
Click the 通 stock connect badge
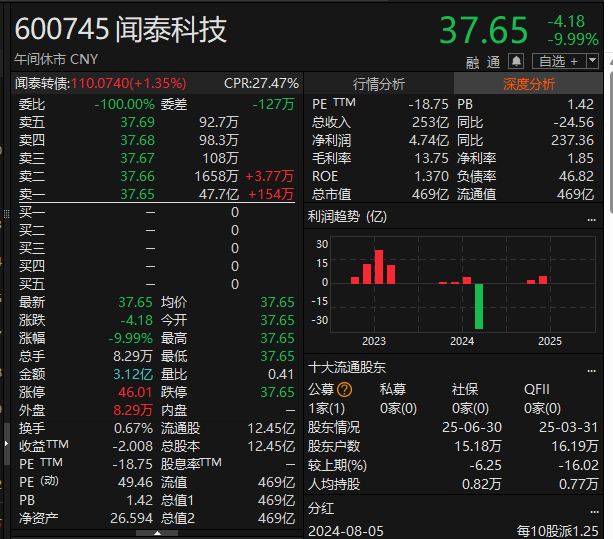coord(494,61)
